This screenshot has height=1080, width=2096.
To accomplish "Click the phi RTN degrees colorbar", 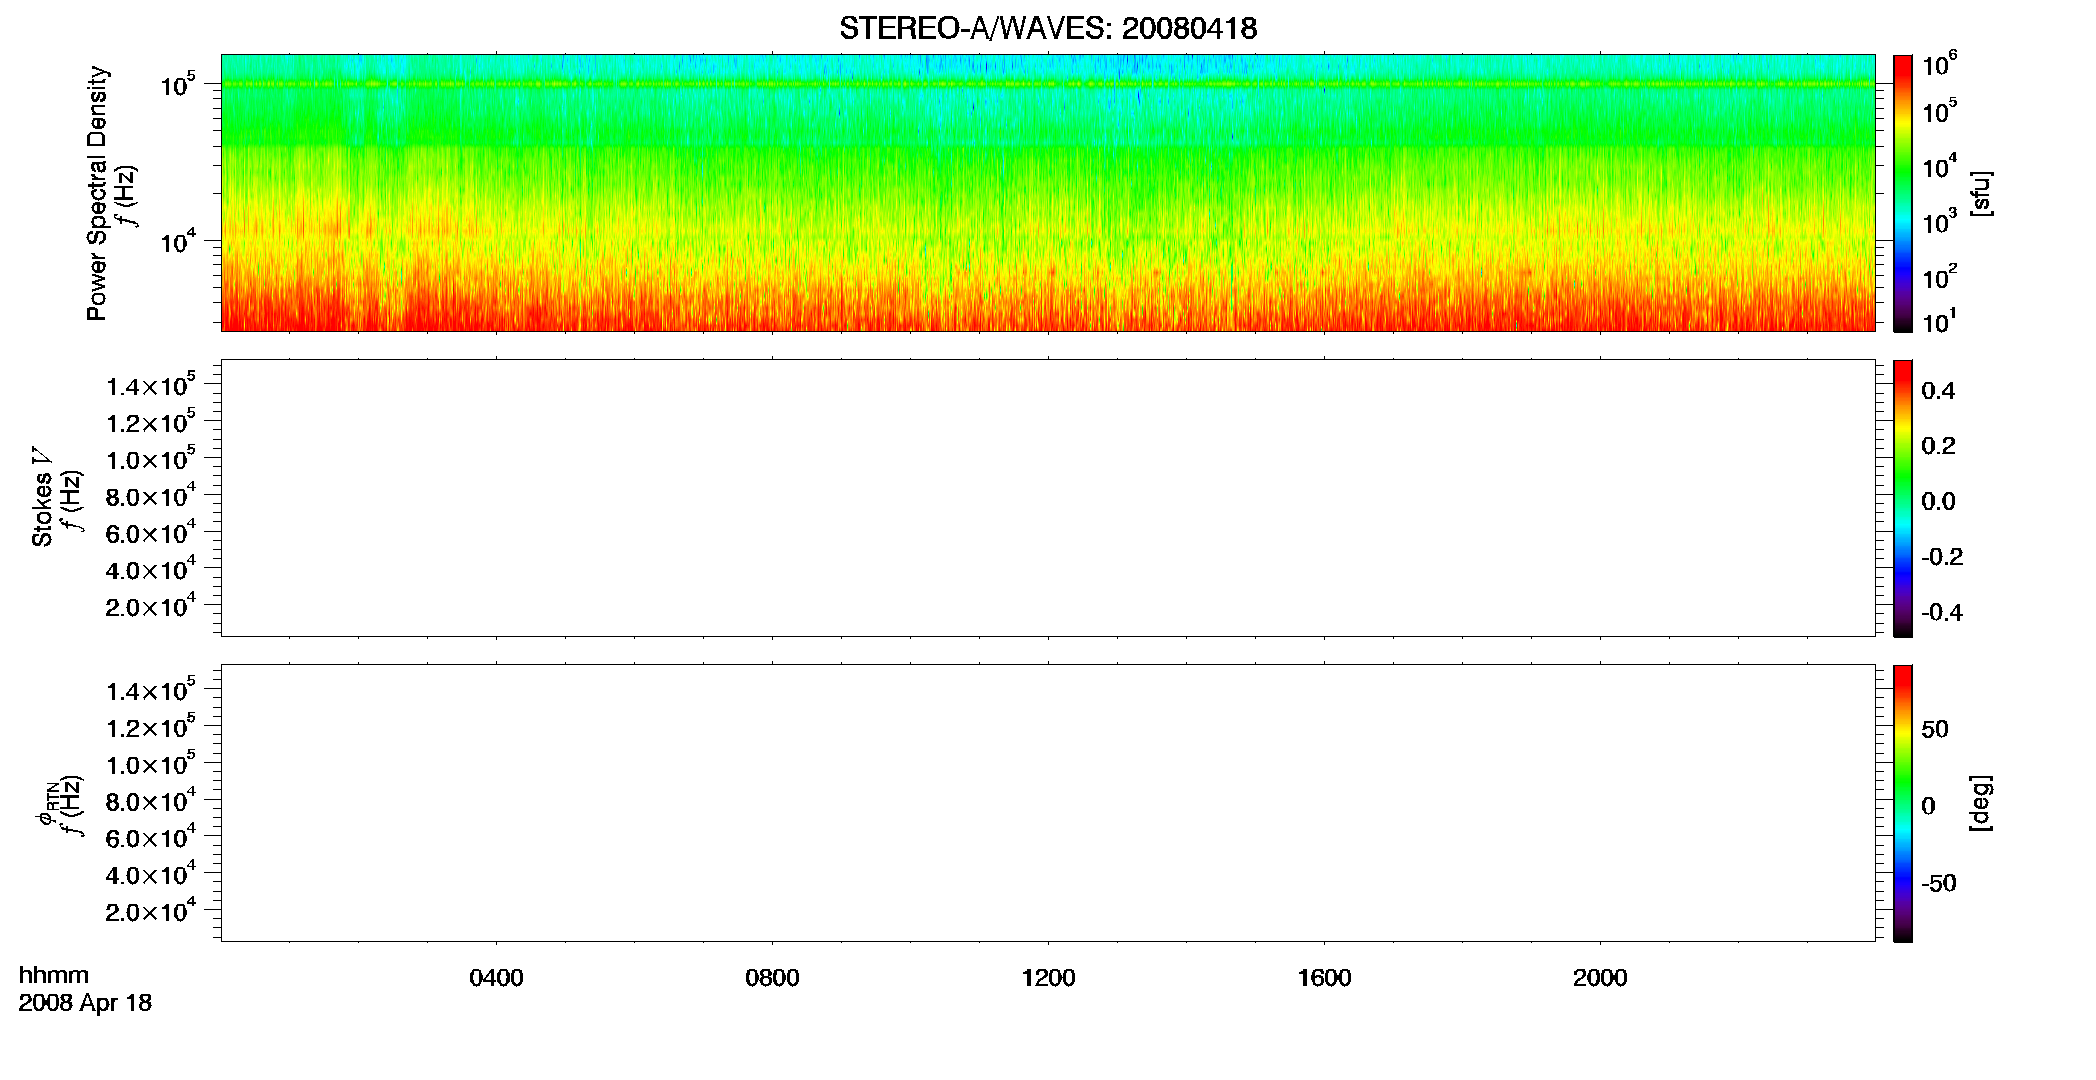I will 1903,803.
